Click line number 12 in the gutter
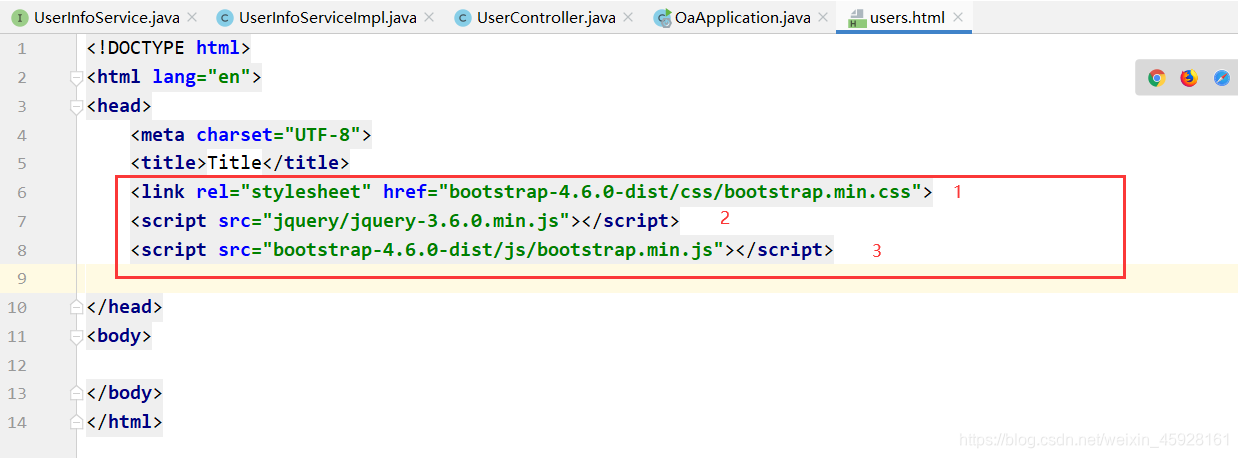1238x458 pixels. pos(16,365)
